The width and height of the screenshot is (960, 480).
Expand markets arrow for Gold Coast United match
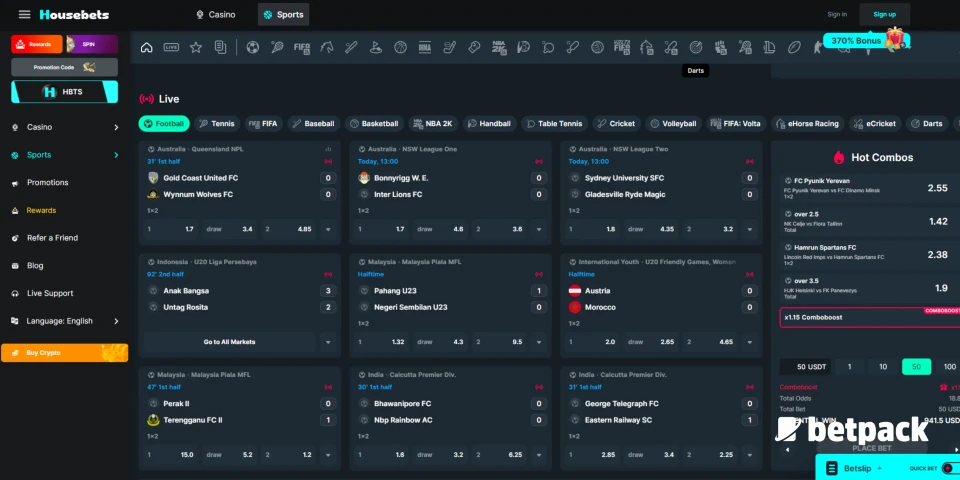tap(328, 230)
